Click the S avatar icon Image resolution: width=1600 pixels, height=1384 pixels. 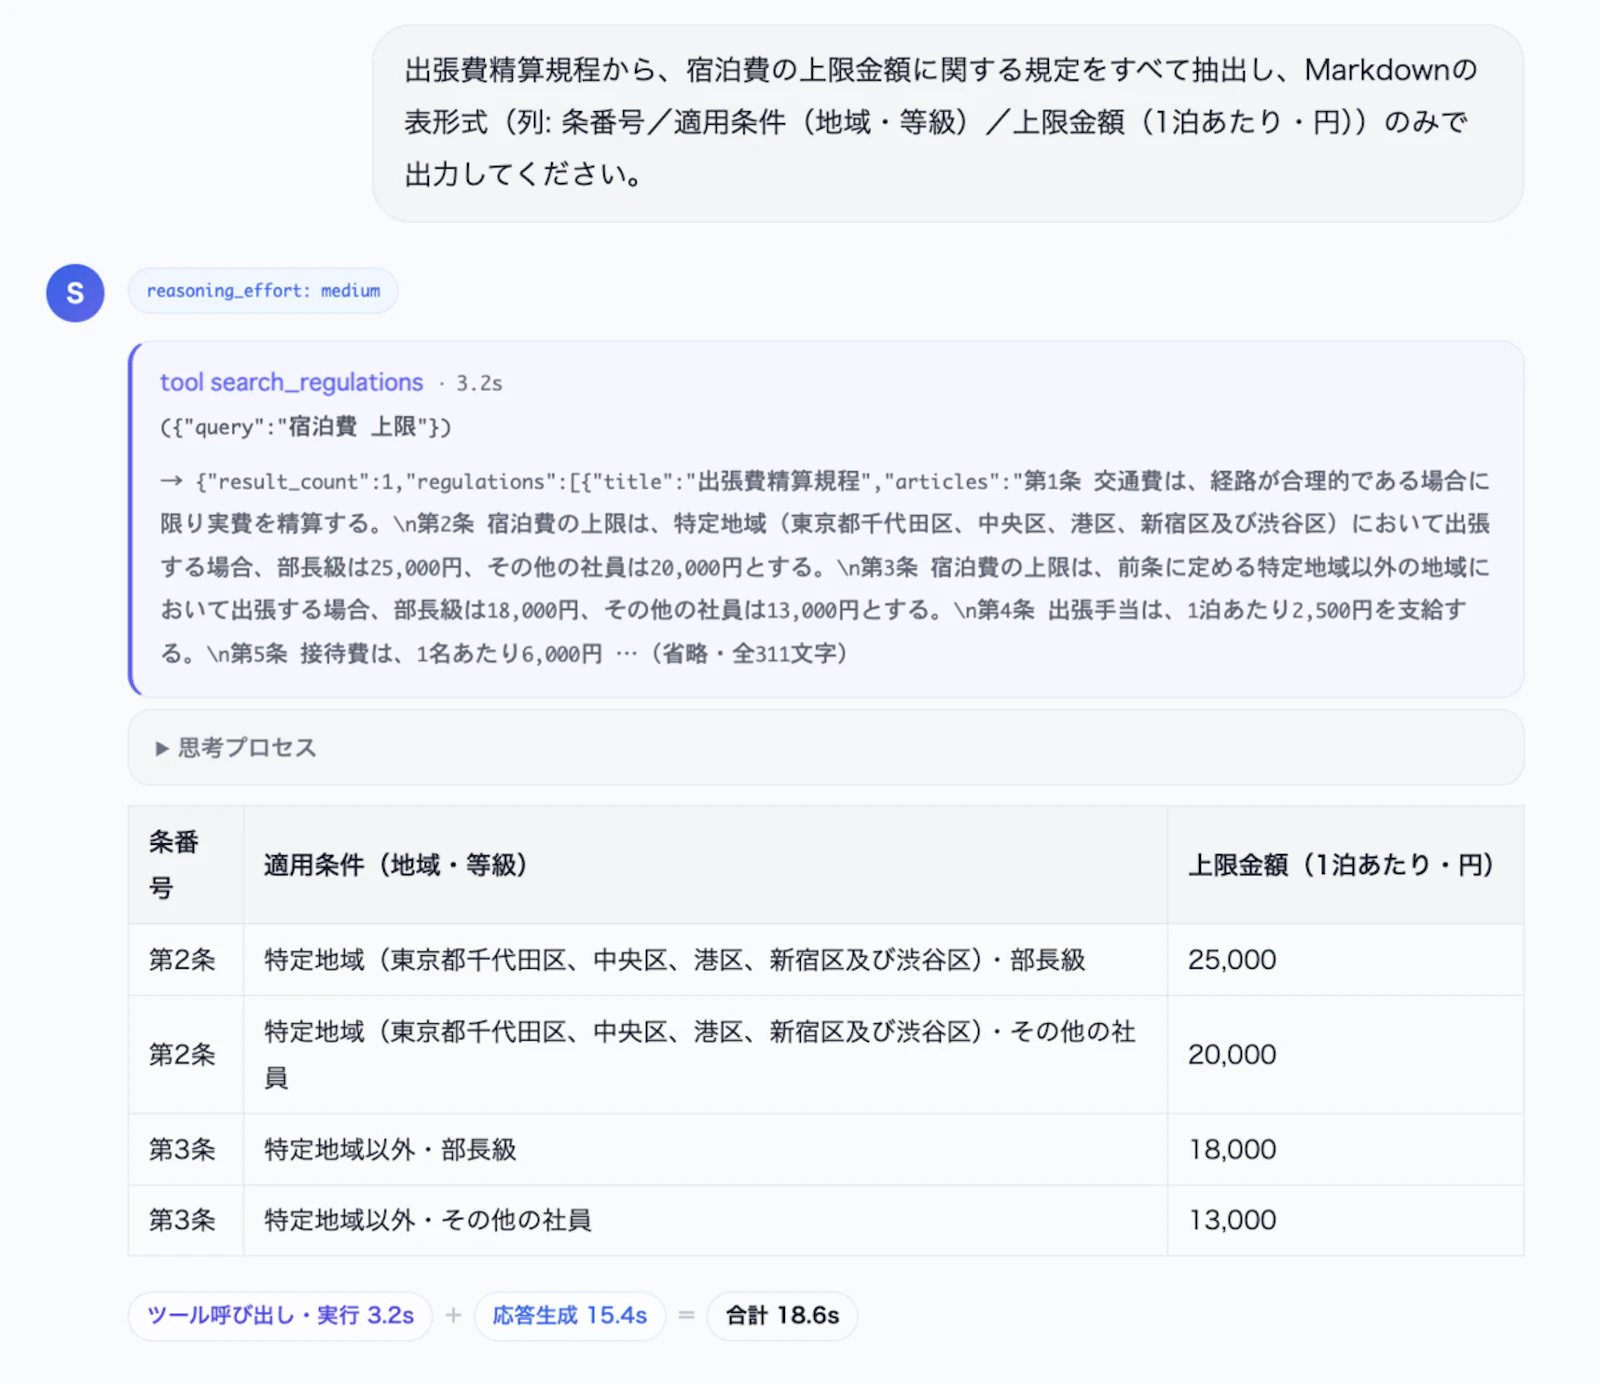[75, 293]
